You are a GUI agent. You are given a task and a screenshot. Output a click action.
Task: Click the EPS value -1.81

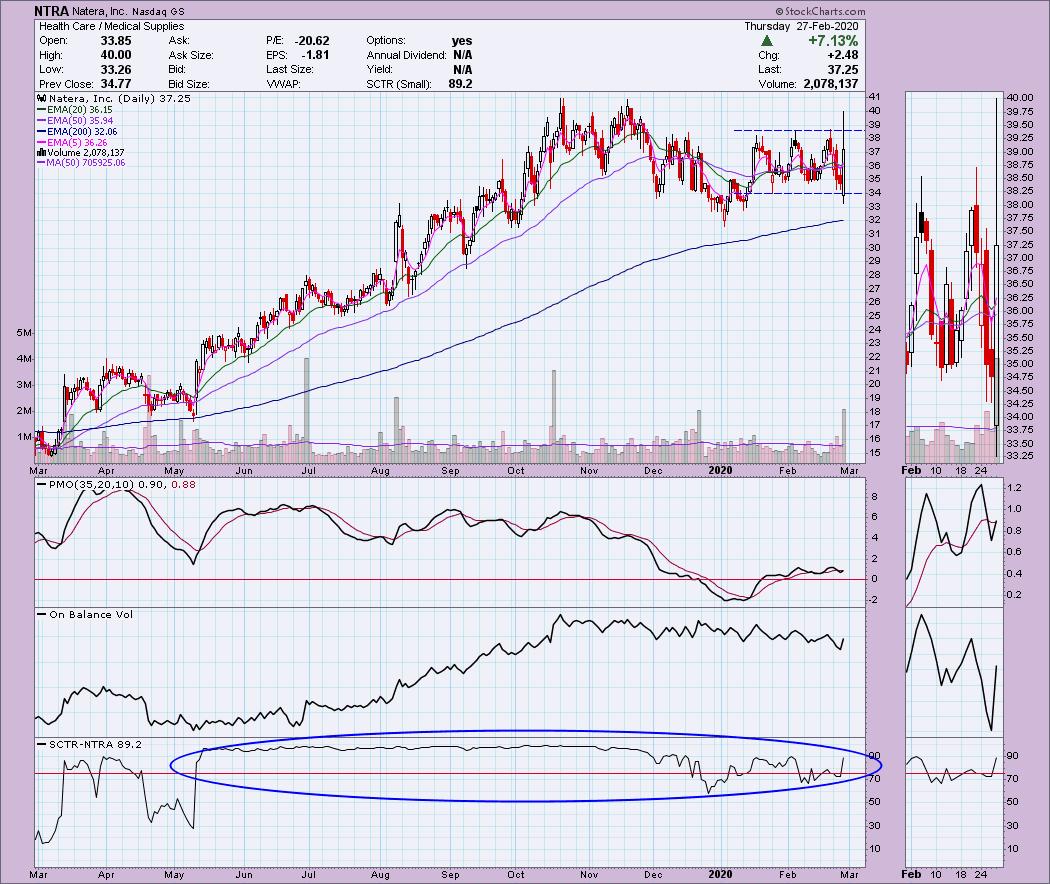tap(315, 55)
